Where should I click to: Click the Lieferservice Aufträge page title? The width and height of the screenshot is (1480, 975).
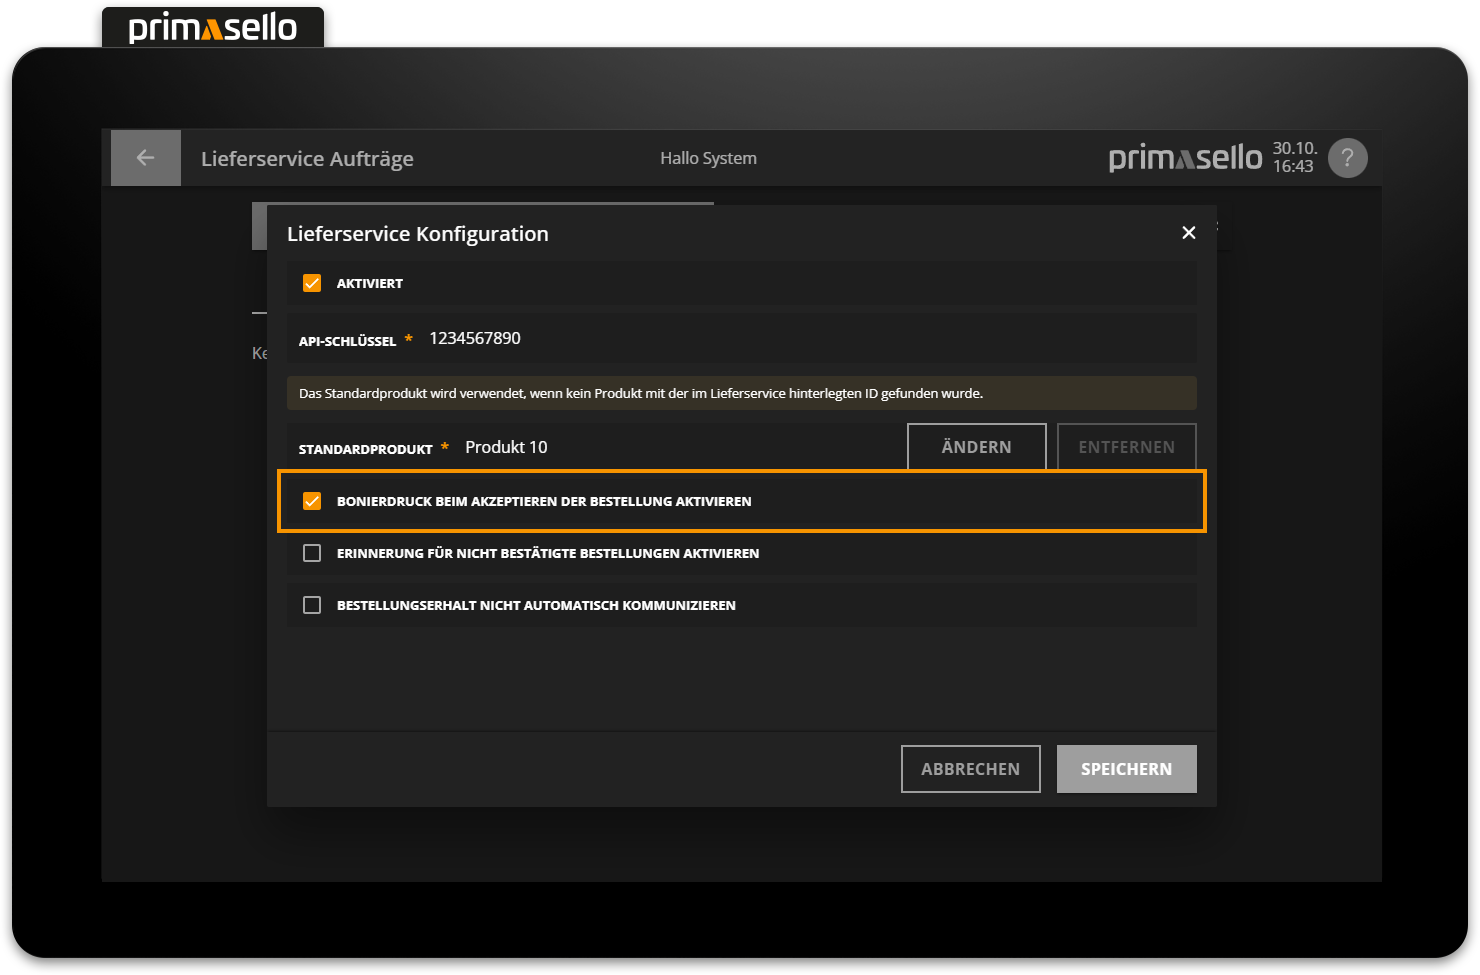(307, 157)
